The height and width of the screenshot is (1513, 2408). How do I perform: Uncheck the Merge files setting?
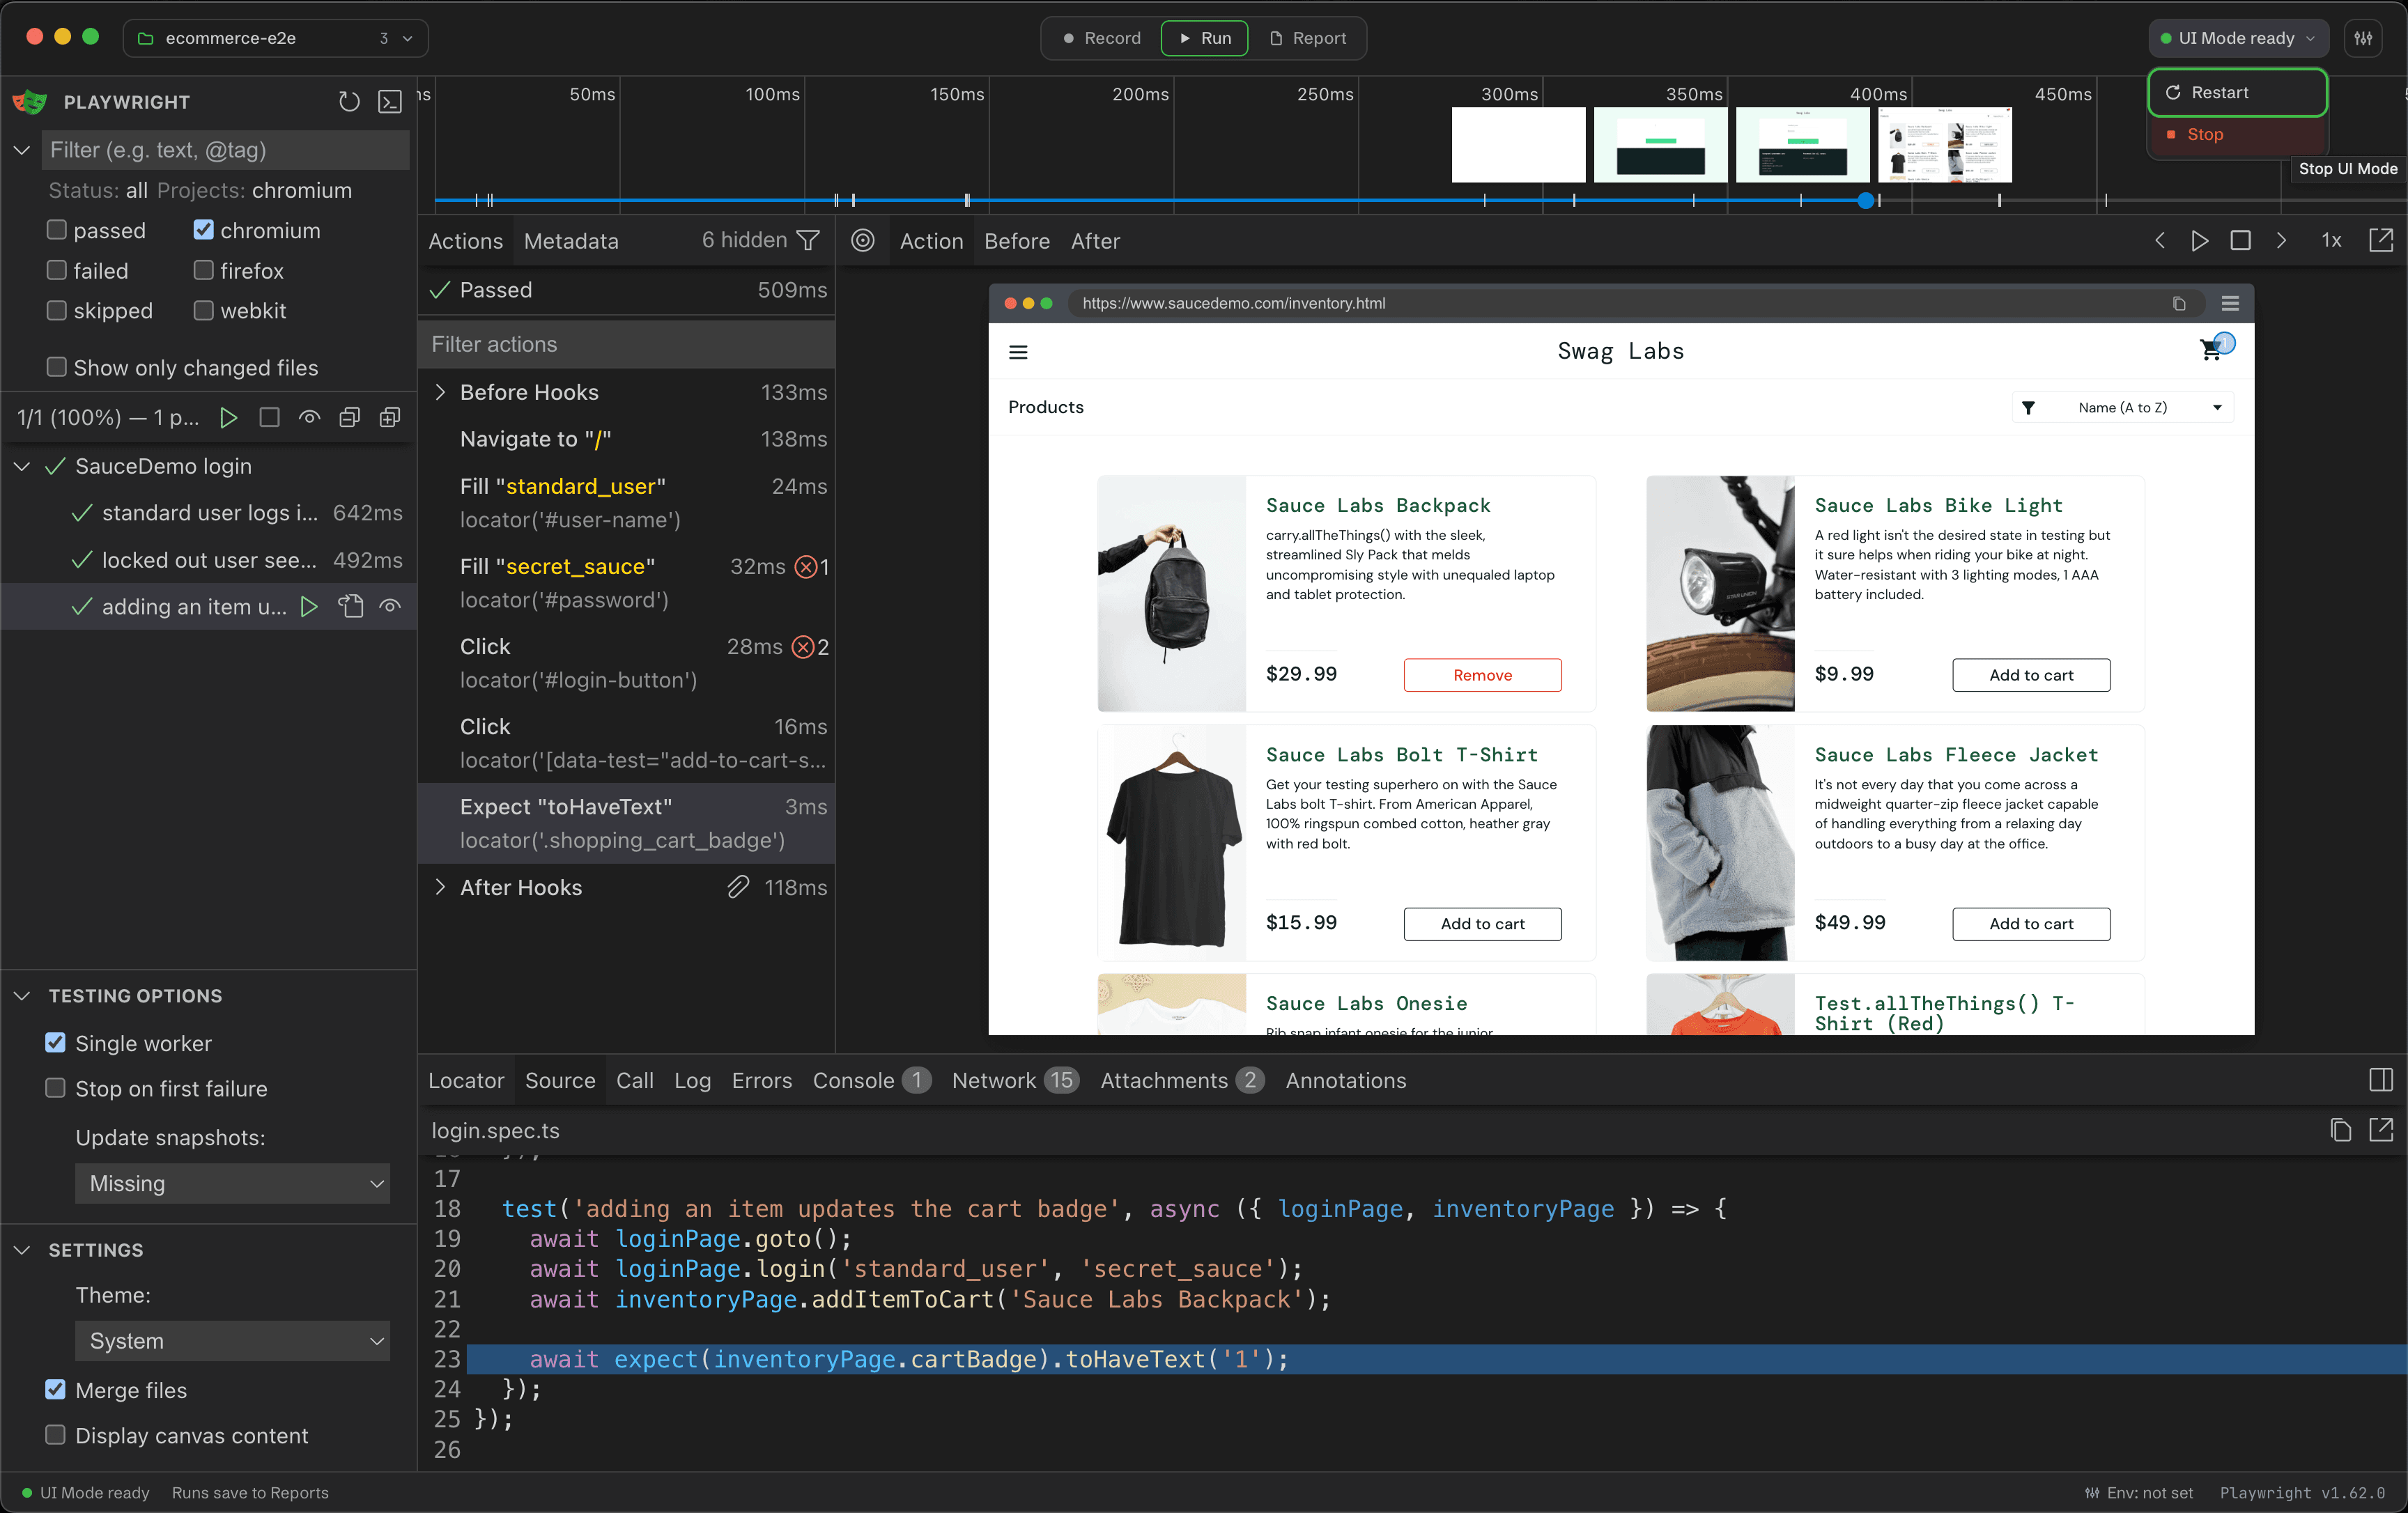click(x=56, y=1390)
